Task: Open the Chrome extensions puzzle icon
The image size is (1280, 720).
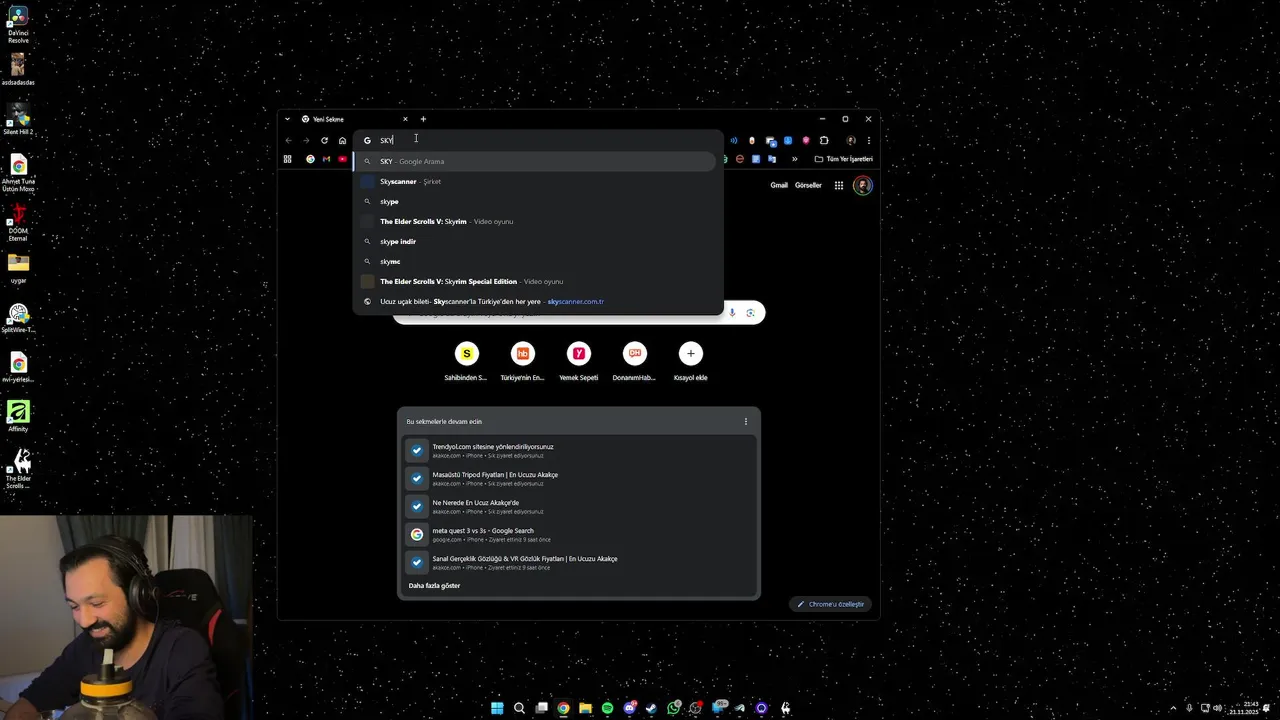Action: click(824, 140)
